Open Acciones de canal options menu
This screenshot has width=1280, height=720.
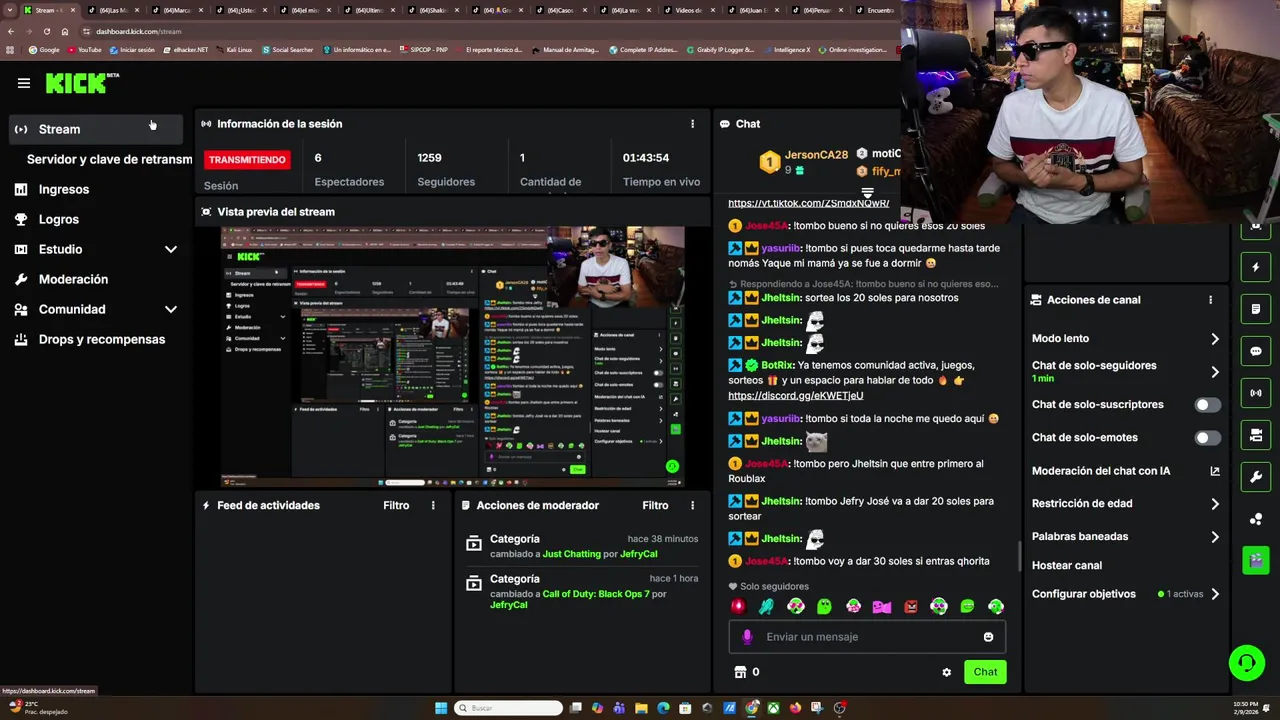pyautogui.click(x=1210, y=300)
